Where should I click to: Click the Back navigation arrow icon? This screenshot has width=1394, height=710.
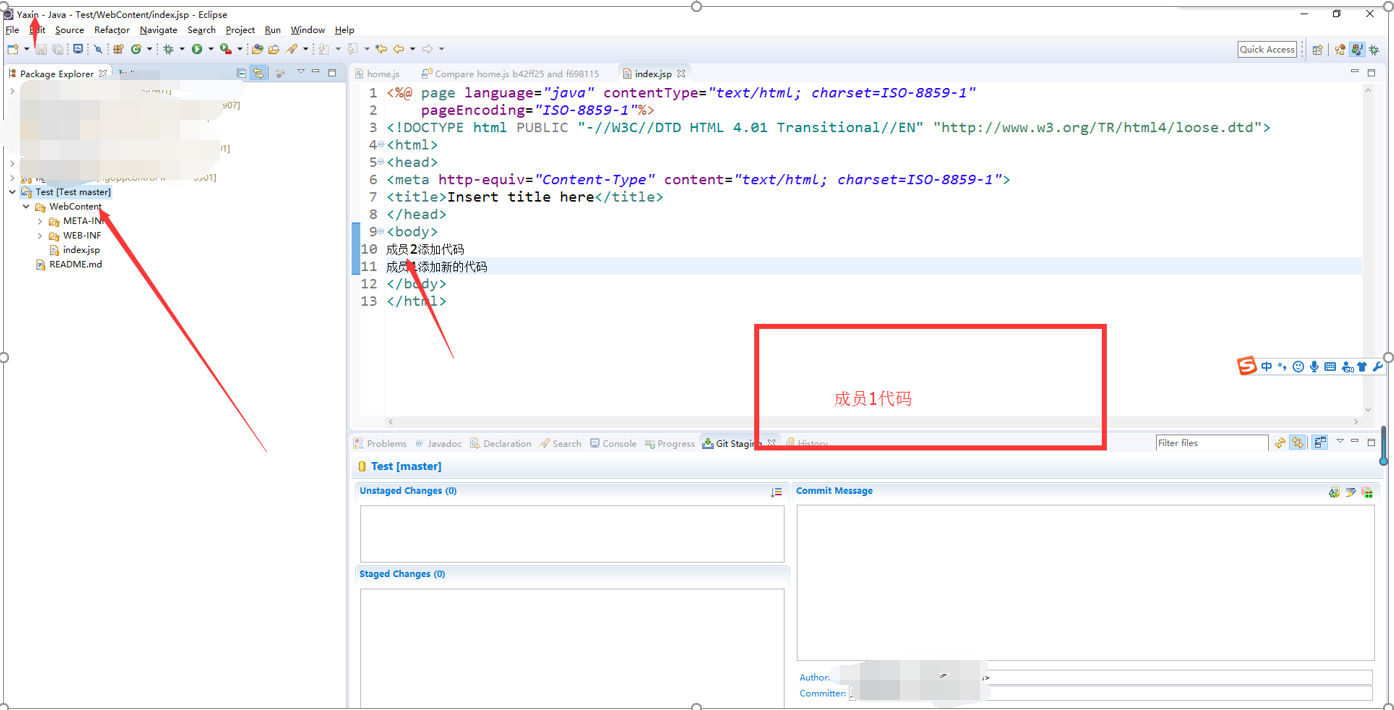399,49
